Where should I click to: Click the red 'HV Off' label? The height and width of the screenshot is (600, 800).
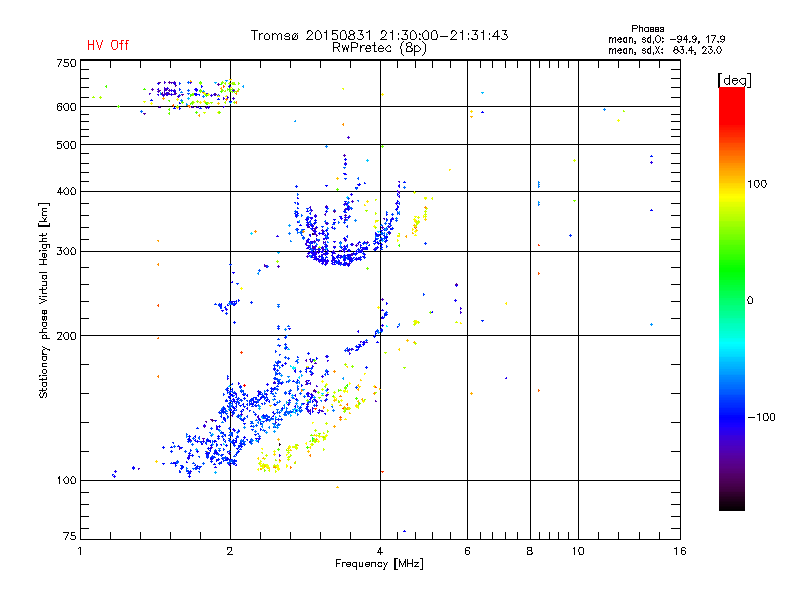108,45
